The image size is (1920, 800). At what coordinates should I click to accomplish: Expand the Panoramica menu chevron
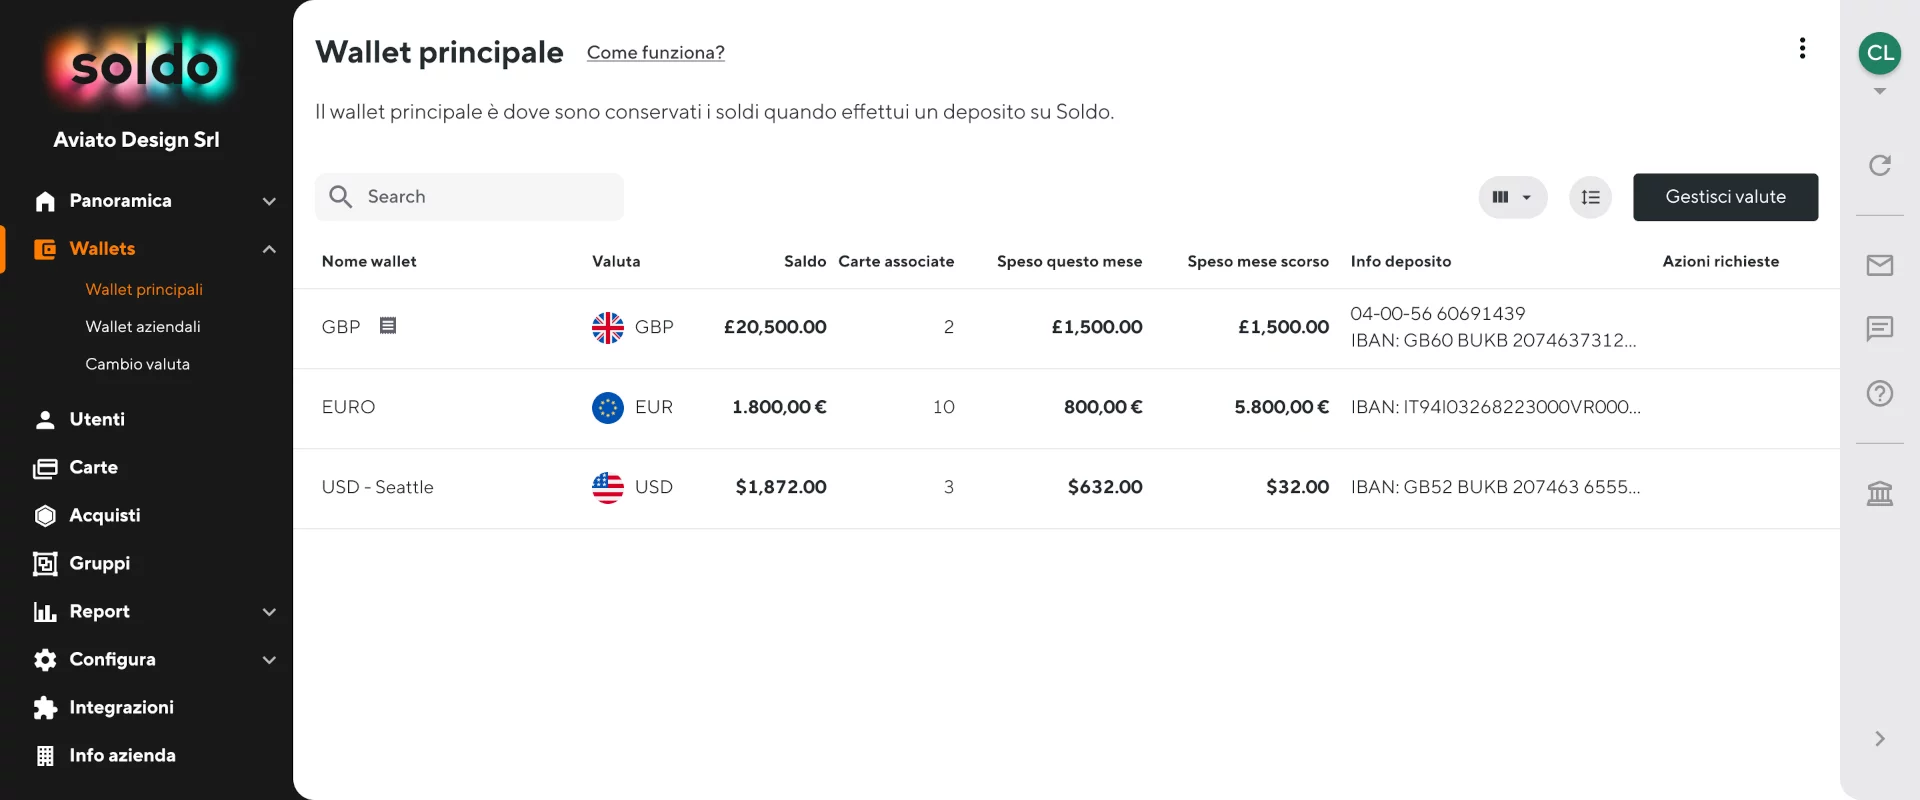(269, 201)
